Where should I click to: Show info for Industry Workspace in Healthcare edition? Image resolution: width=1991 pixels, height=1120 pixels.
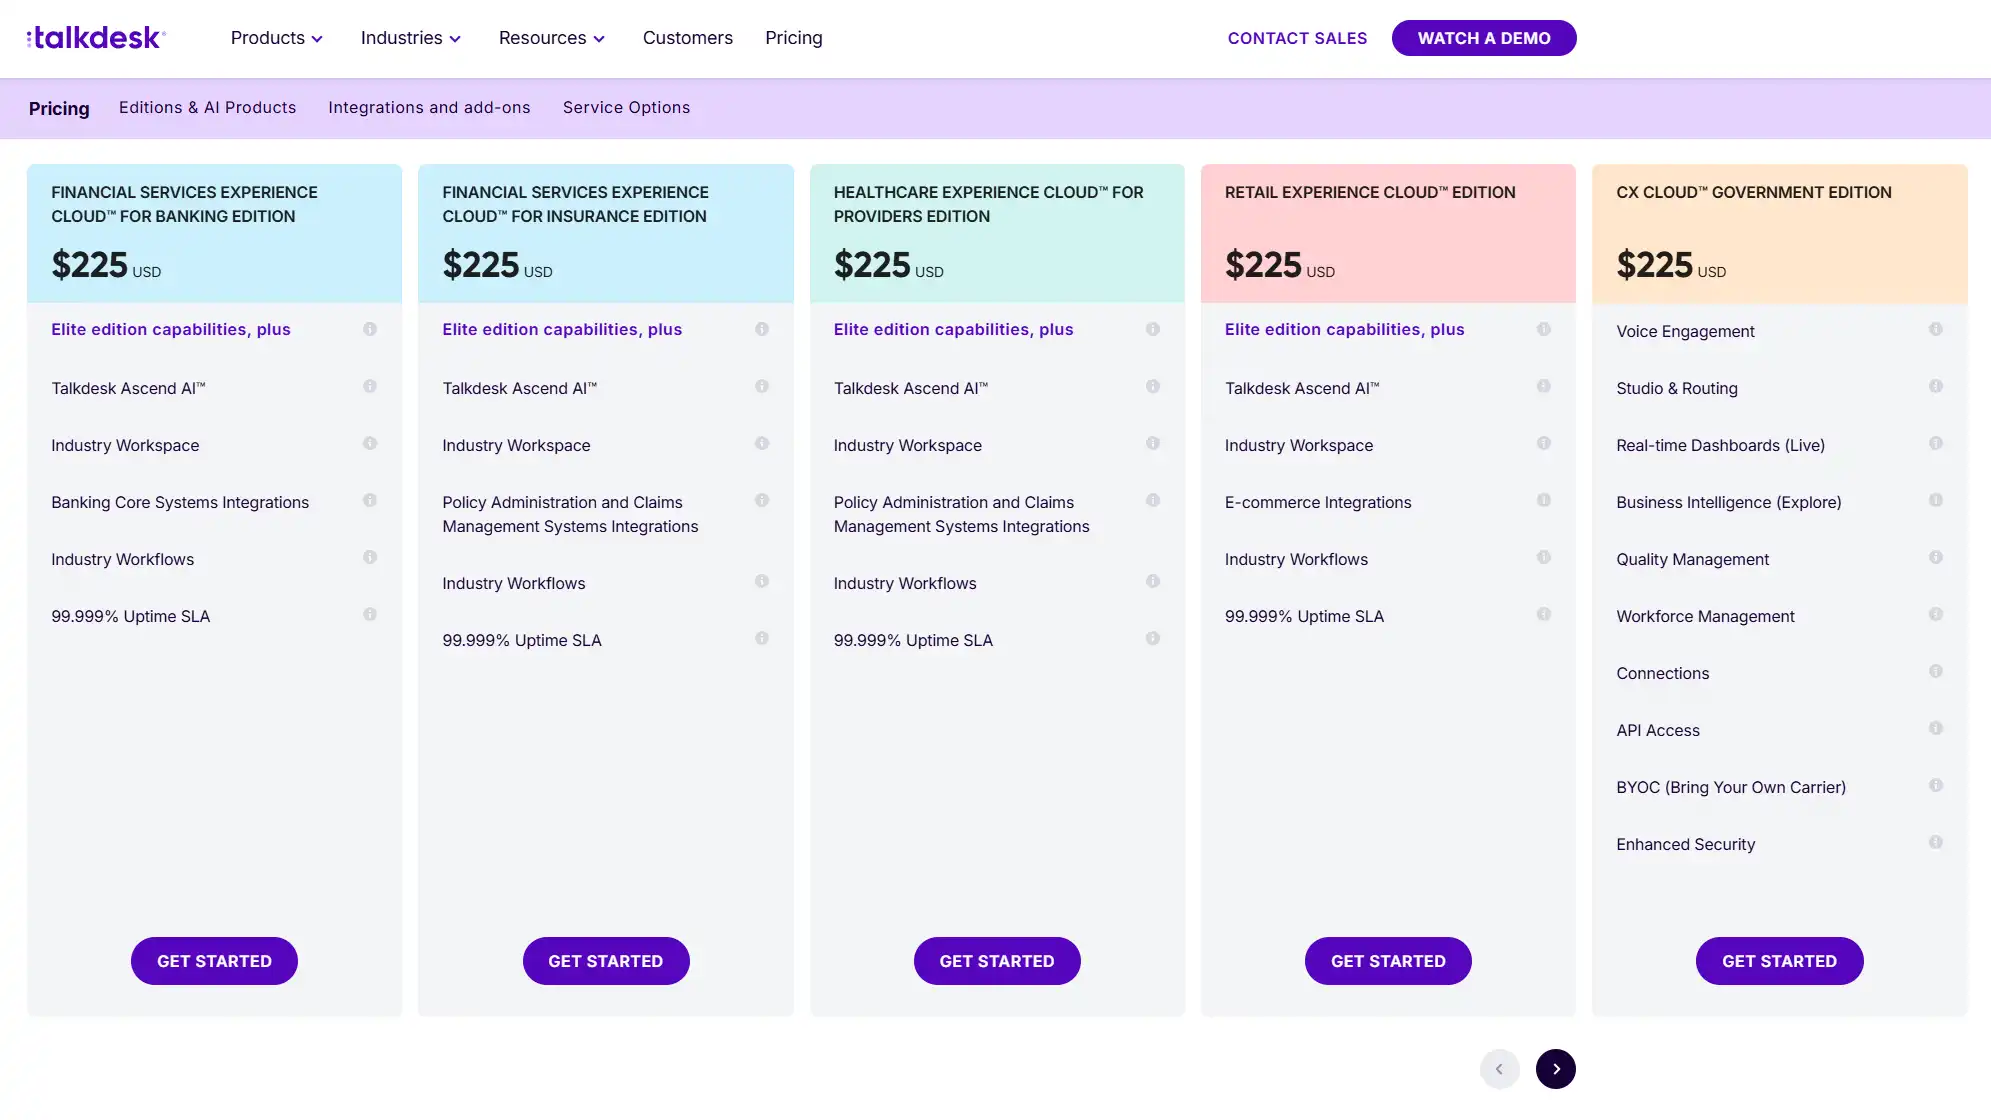pyautogui.click(x=1153, y=443)
